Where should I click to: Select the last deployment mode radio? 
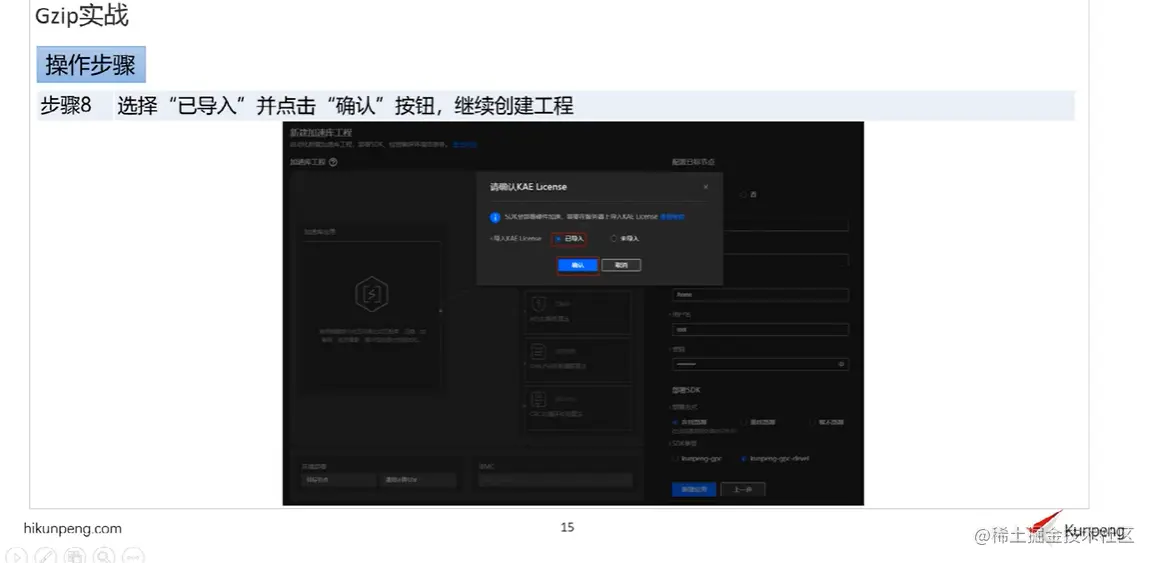coord(811,423)
